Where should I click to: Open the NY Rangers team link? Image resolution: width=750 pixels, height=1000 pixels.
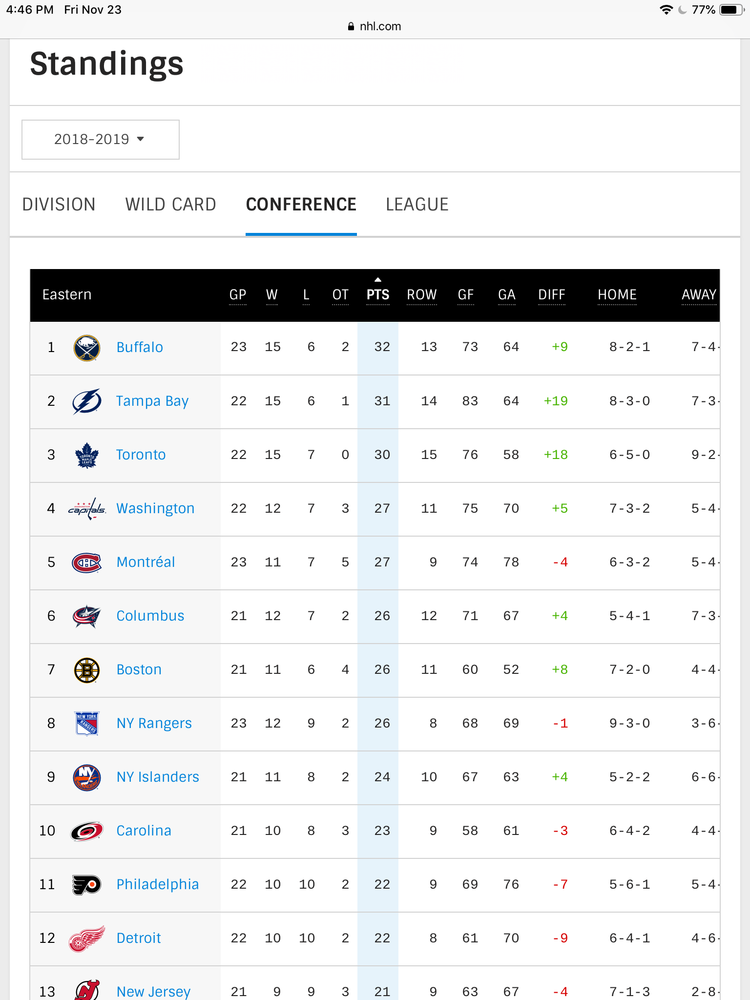[x=154, y=723]
